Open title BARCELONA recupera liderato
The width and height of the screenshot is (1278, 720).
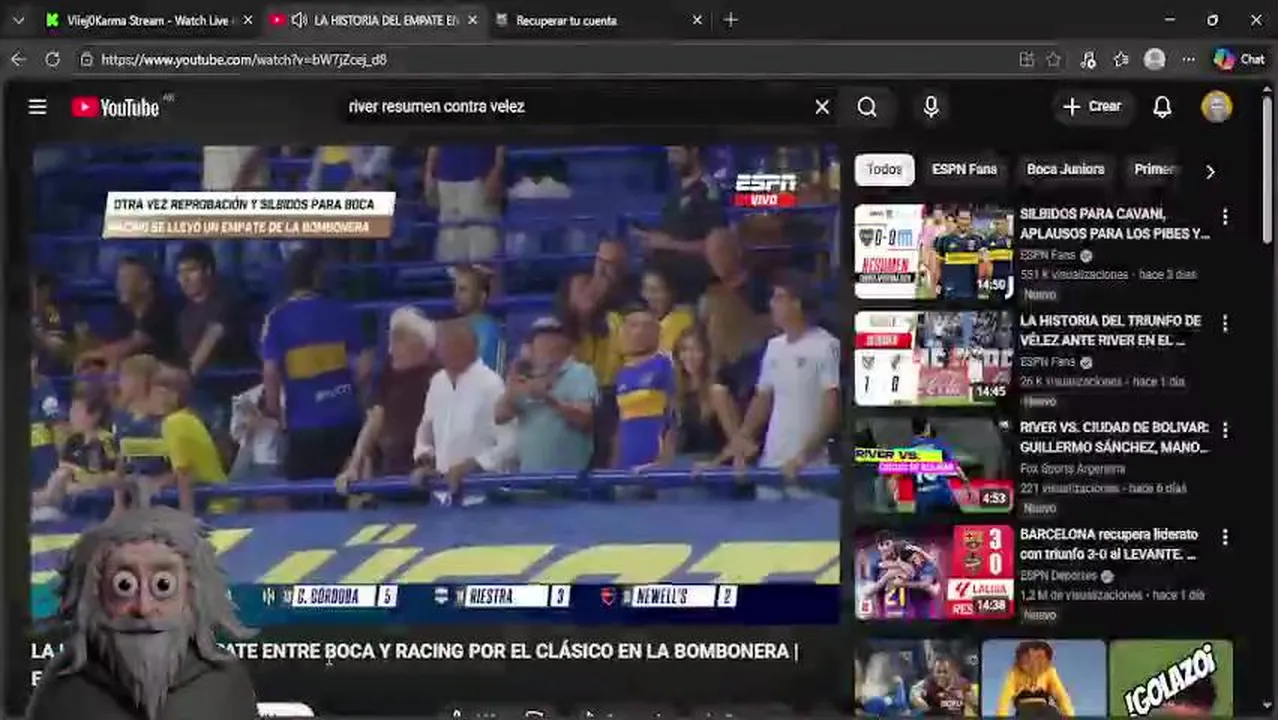pos(1109,544)
